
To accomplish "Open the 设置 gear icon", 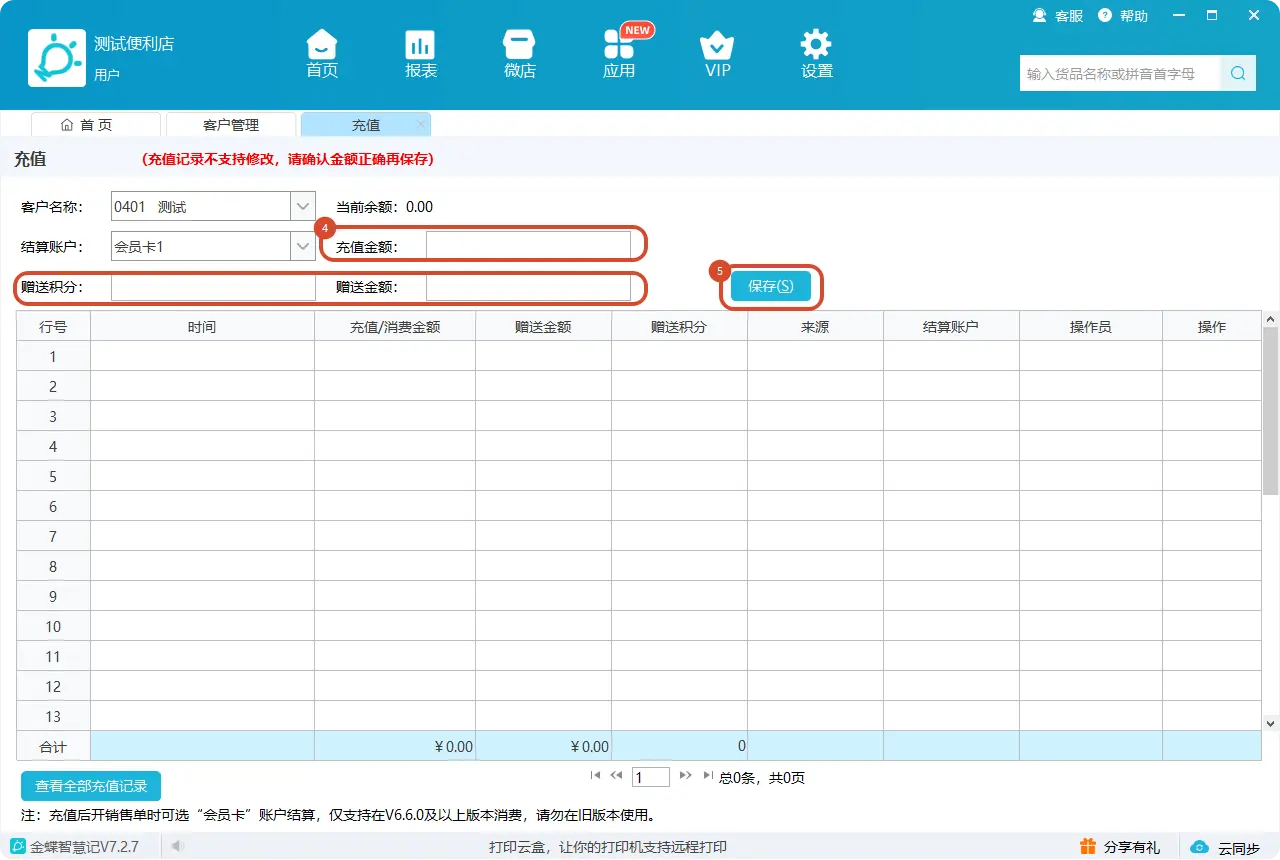I will tap(816, 45).
